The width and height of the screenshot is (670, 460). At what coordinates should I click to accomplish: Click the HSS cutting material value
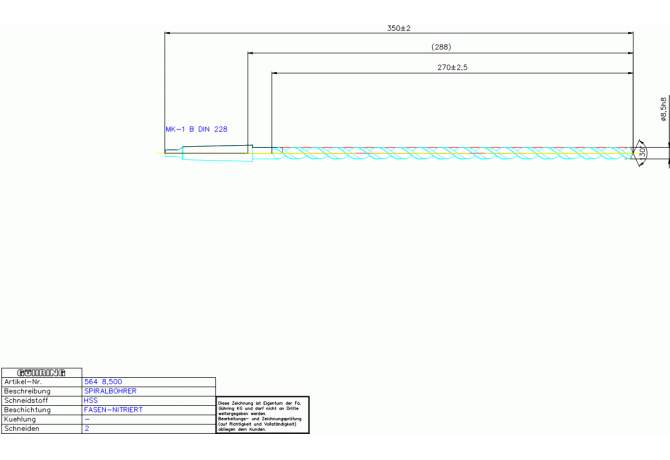(91, 400)
